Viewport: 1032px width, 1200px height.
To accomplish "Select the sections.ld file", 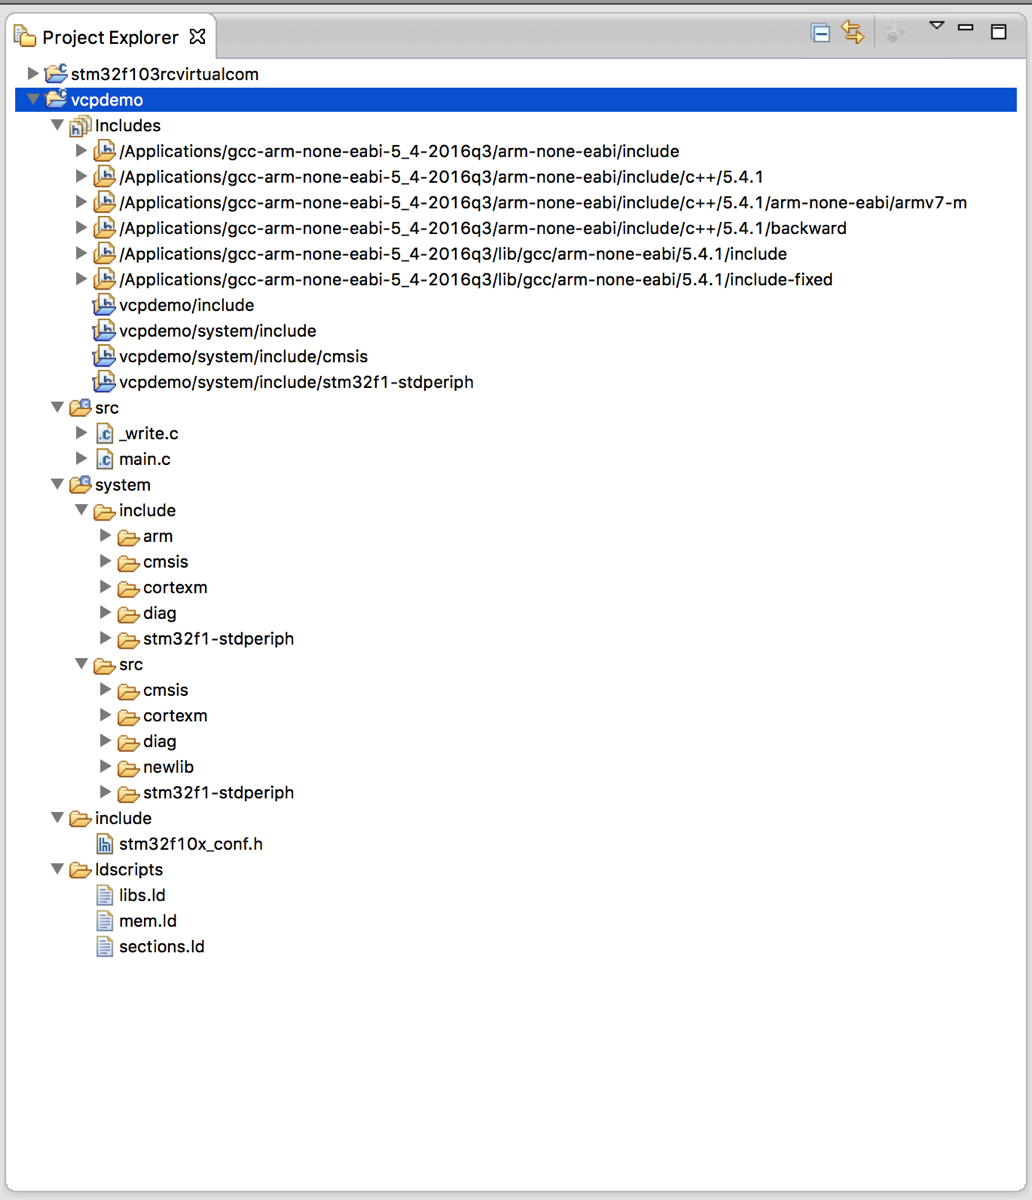I will point(162,947).
